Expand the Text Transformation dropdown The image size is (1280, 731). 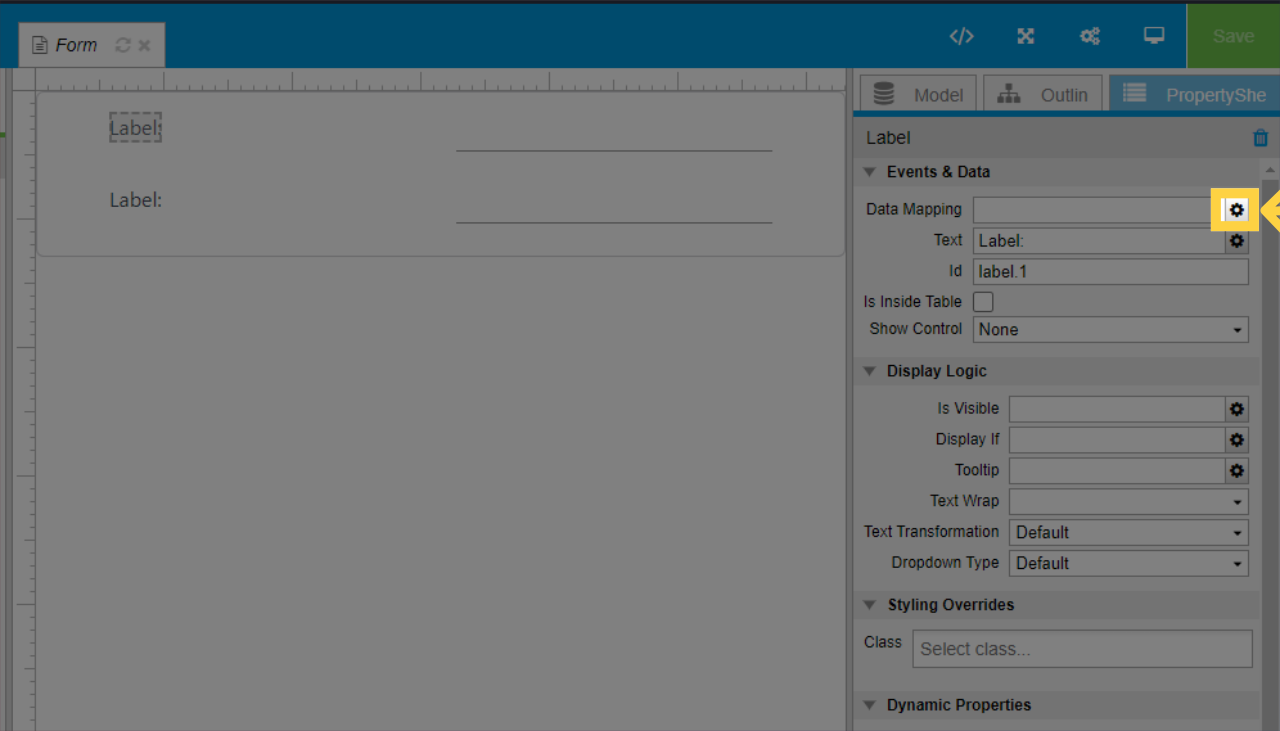tap(1128, 533)
